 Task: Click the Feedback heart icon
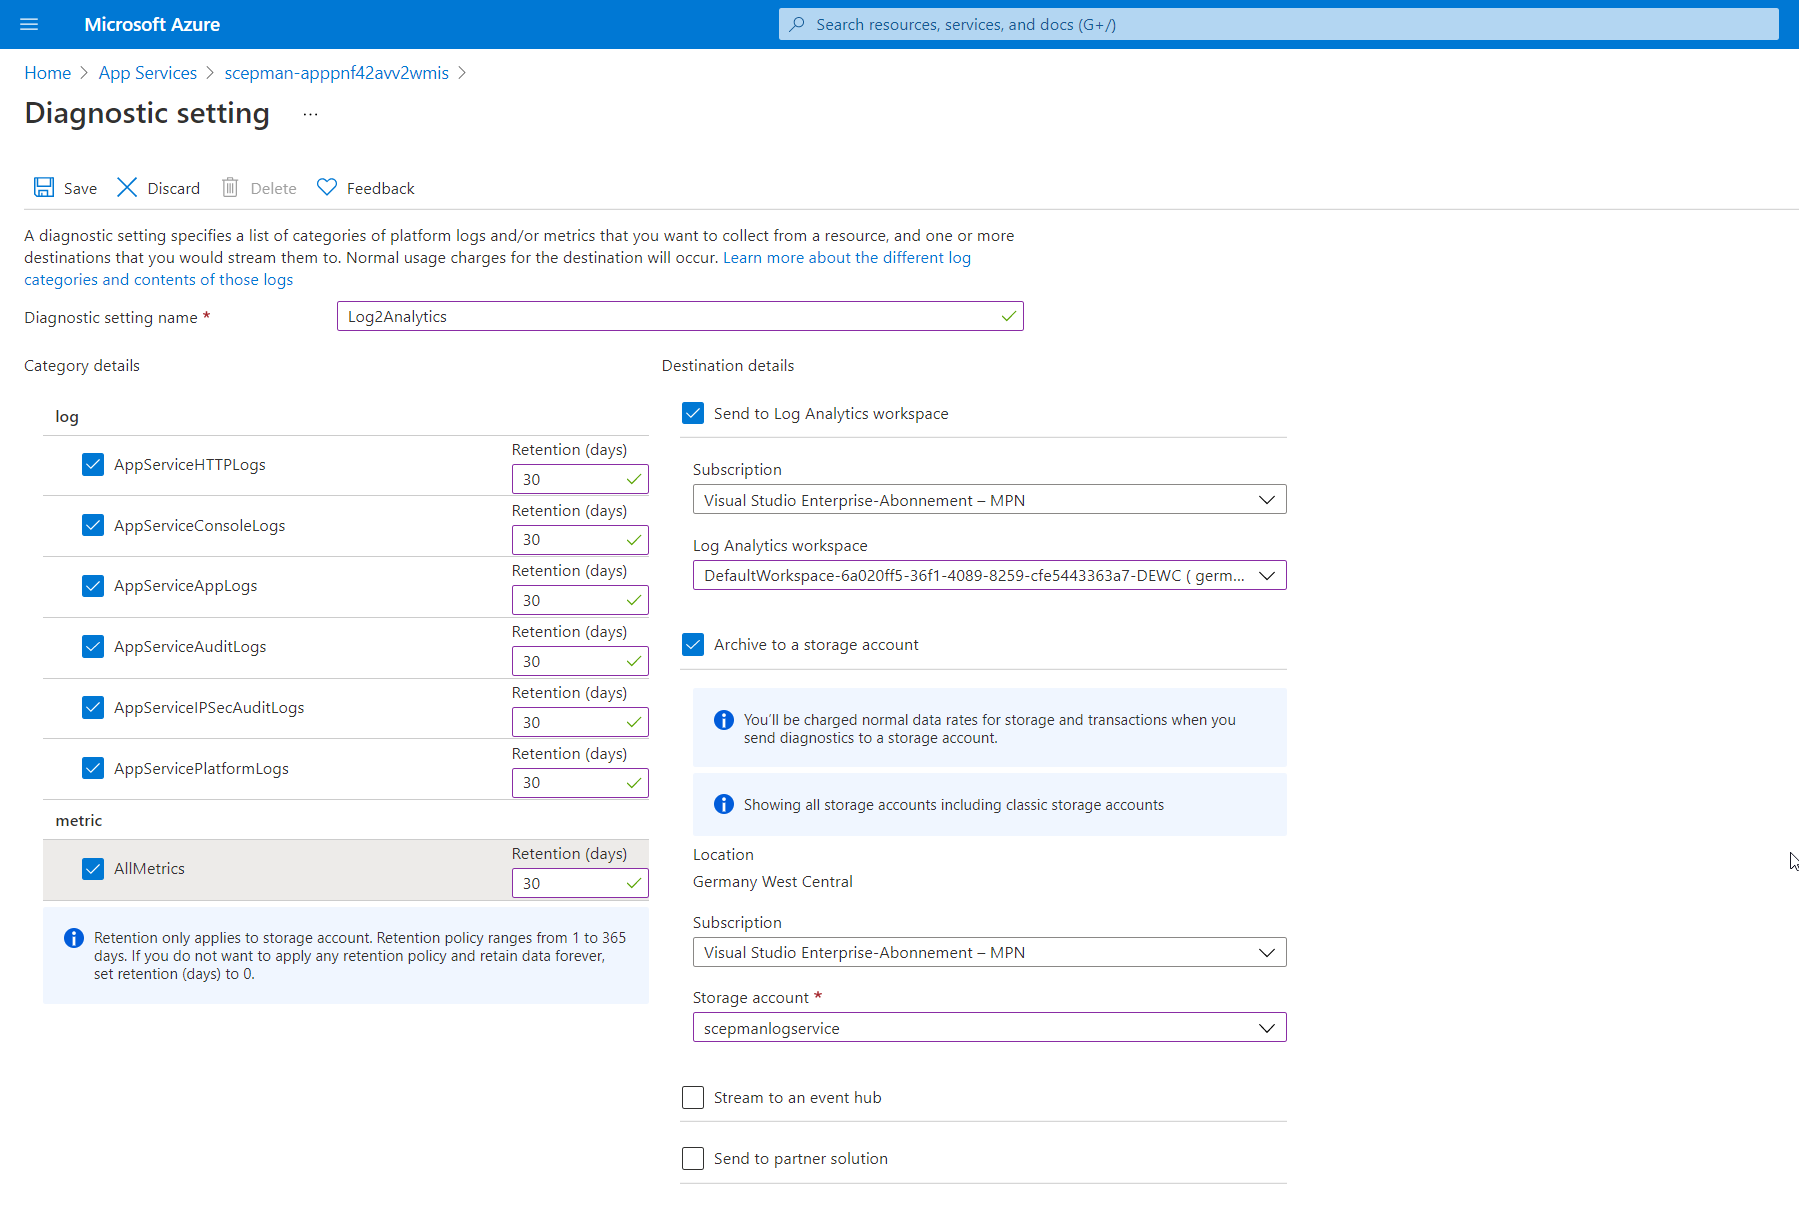click(327, 187)
